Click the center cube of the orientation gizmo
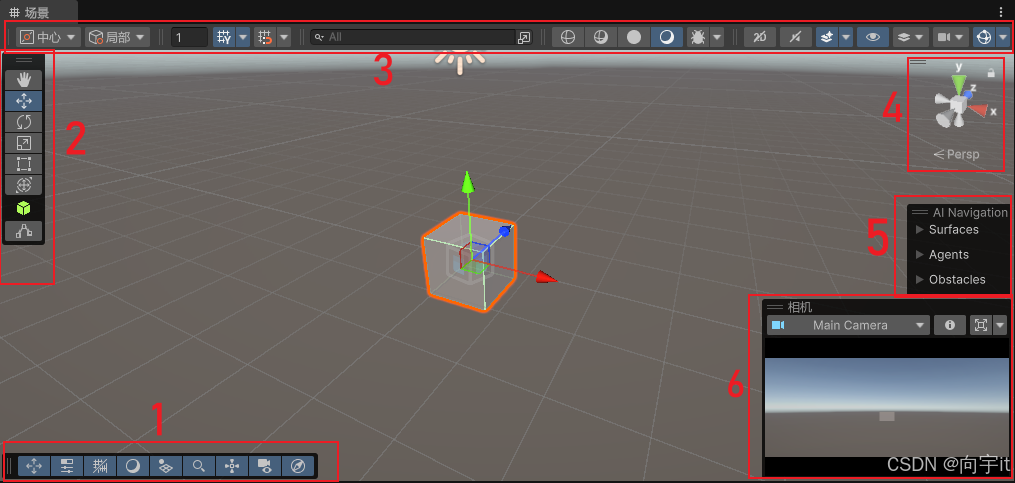 (x=957, y=104)
